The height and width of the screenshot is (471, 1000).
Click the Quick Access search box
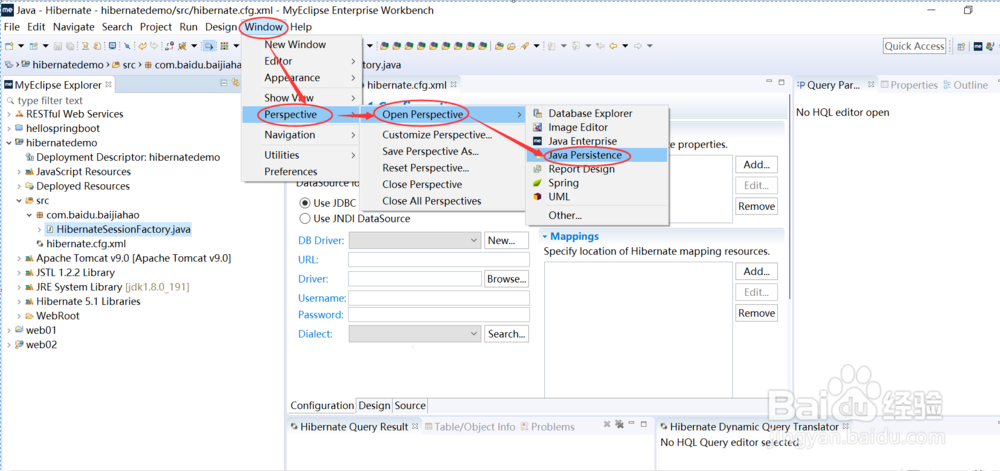915,46
